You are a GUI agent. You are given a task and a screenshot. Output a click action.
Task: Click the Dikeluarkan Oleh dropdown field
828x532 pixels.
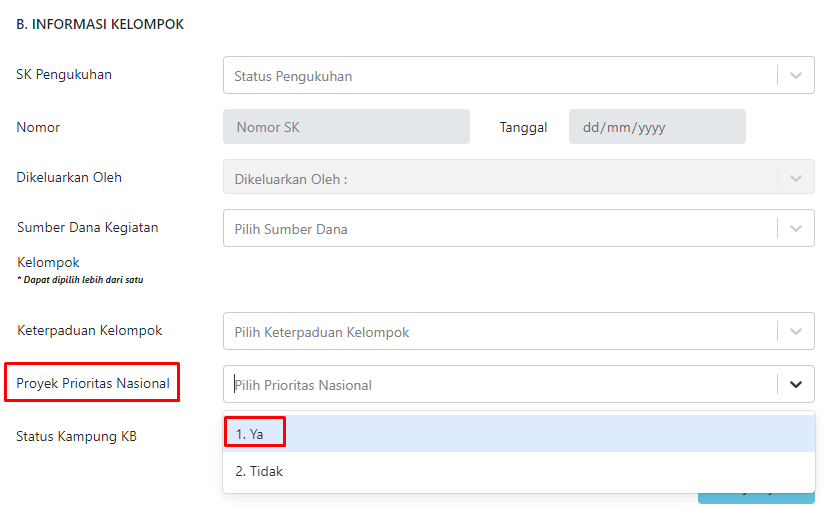coord(519,177)
